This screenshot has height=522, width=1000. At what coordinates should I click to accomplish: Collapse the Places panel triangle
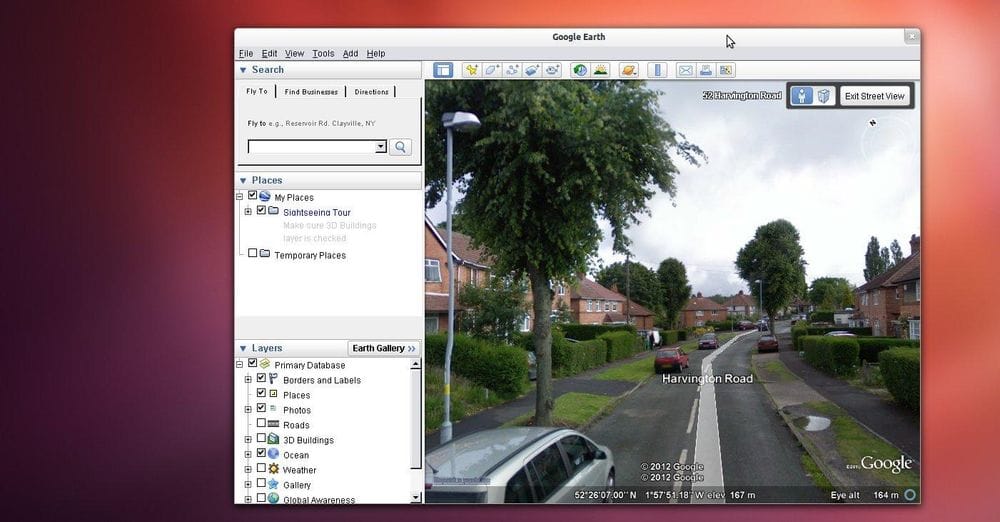(x=243, y=181)
